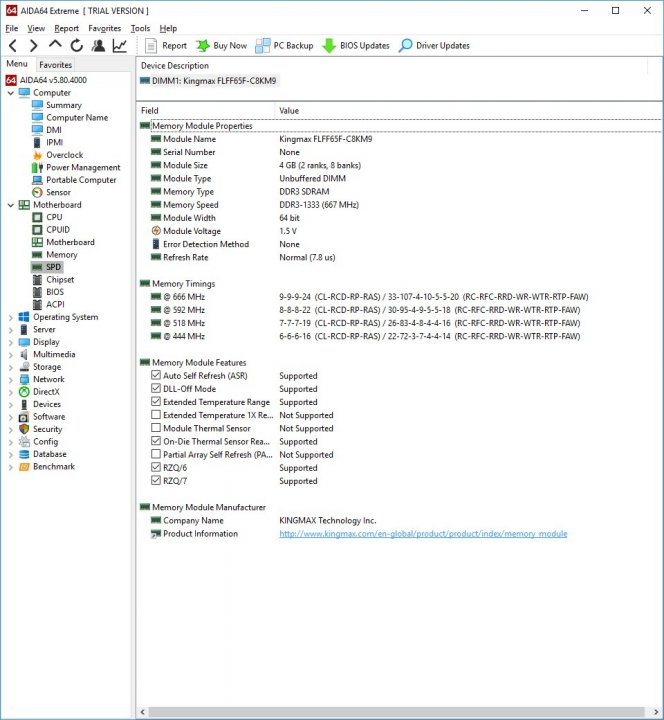This screenshot has width=664, height=720.
Task: Select the Benchmark icon in tree
Action: [x=24, y=467]
